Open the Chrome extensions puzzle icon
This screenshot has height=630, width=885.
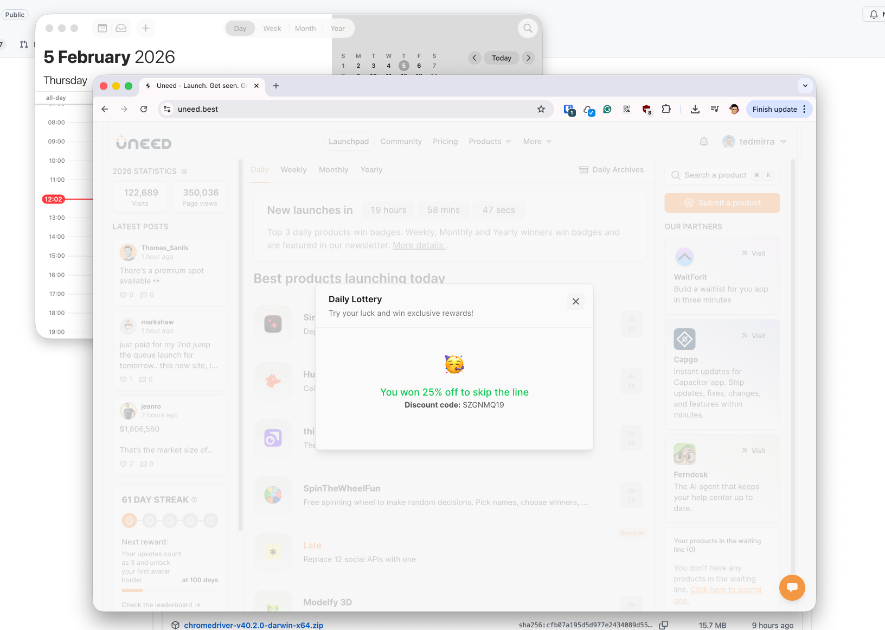666,109
